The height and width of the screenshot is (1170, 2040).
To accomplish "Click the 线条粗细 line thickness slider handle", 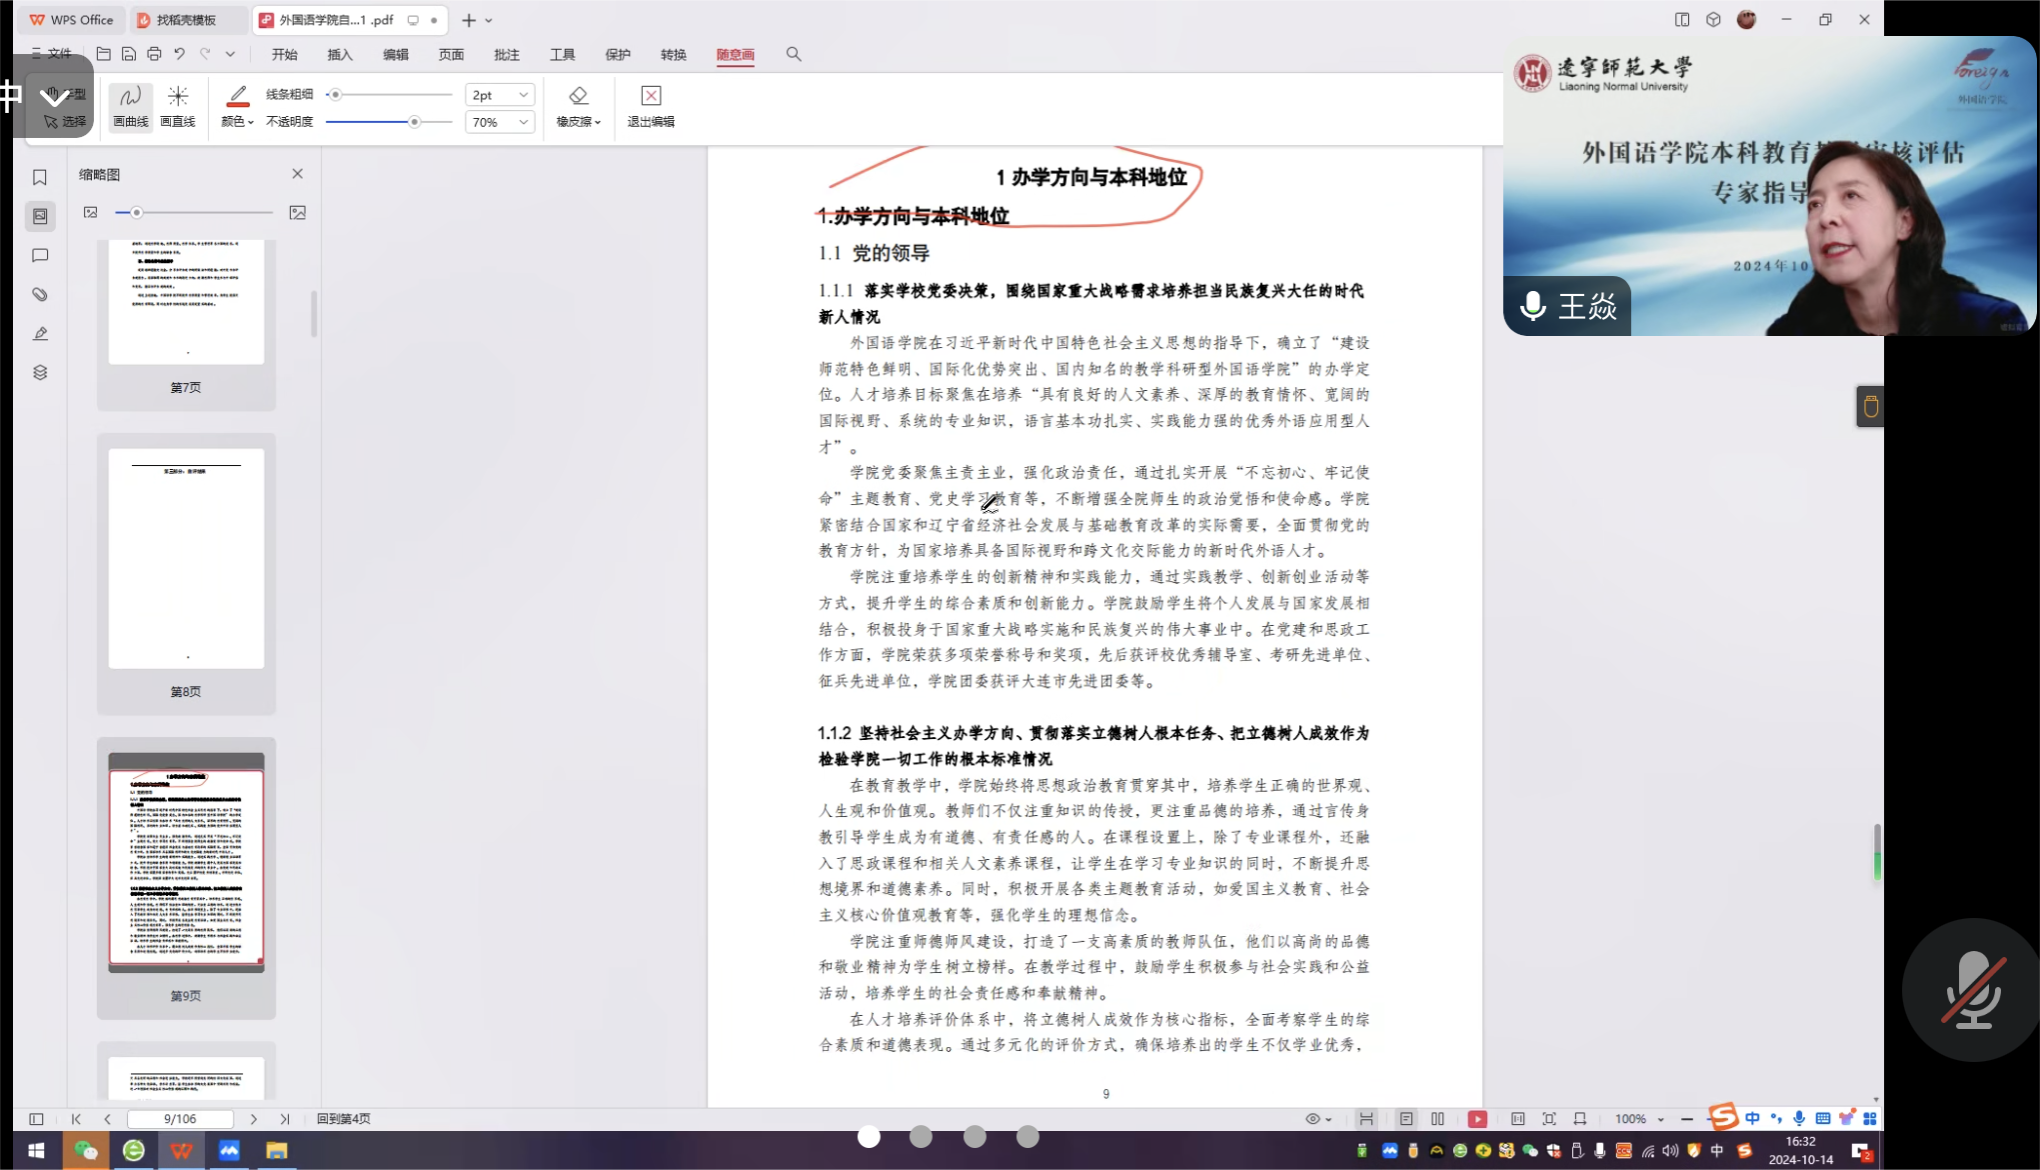I will (x=336, y=94).
